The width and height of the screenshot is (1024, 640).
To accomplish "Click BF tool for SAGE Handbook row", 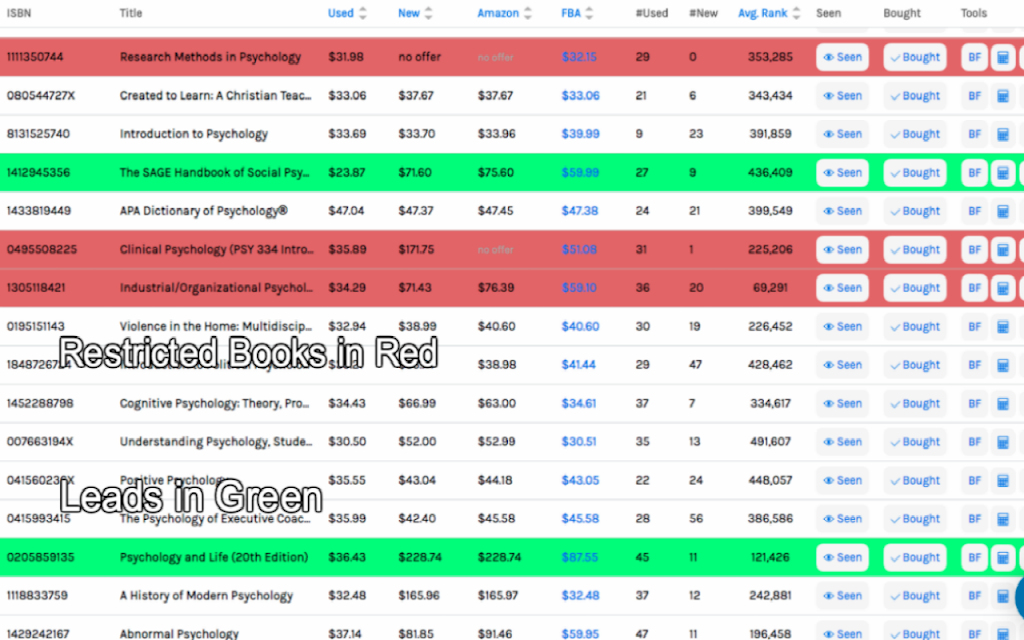I will pyautogui.click(x=974, y=173).
